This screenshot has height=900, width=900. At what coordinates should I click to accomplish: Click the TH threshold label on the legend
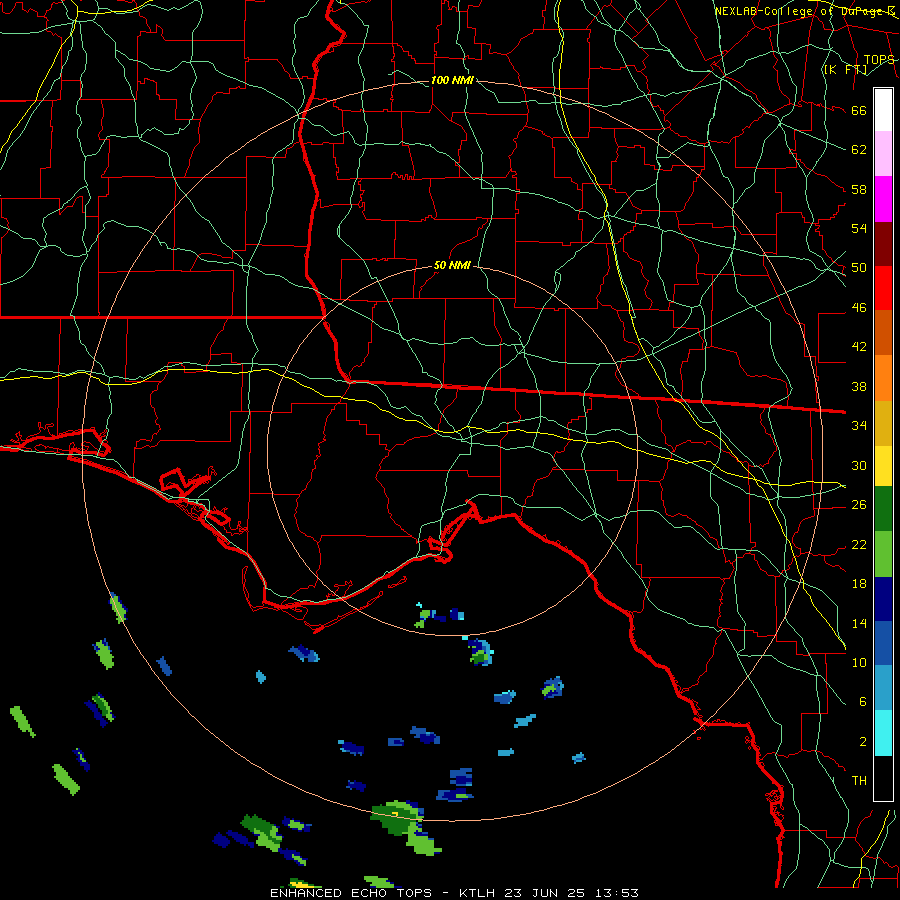(859, 781)
